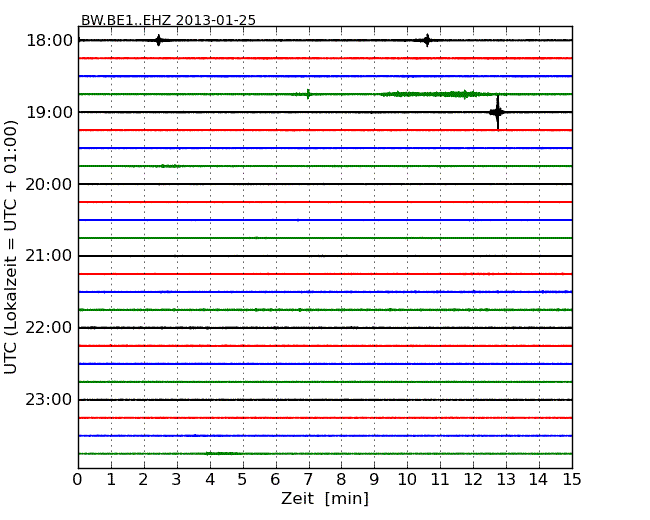
Task: Click x-axis tick label 7
Action: [308, 479]
